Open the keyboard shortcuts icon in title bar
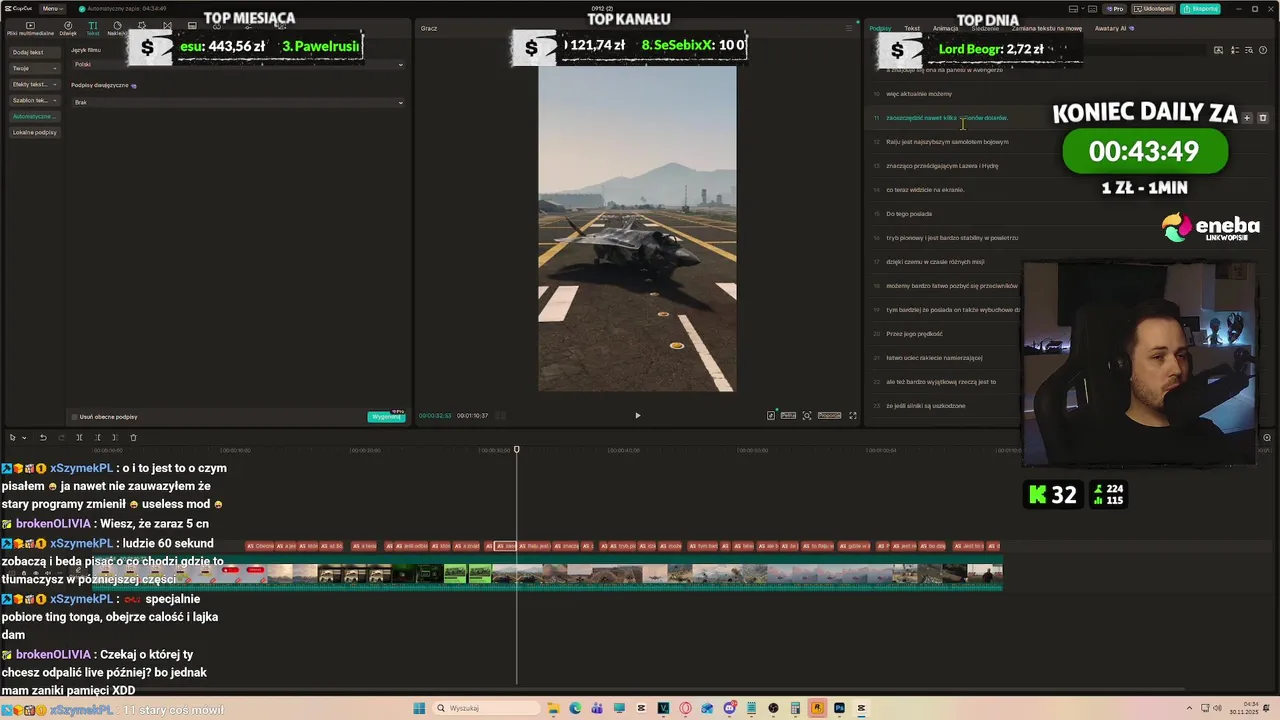 (x=1091, y=9)
